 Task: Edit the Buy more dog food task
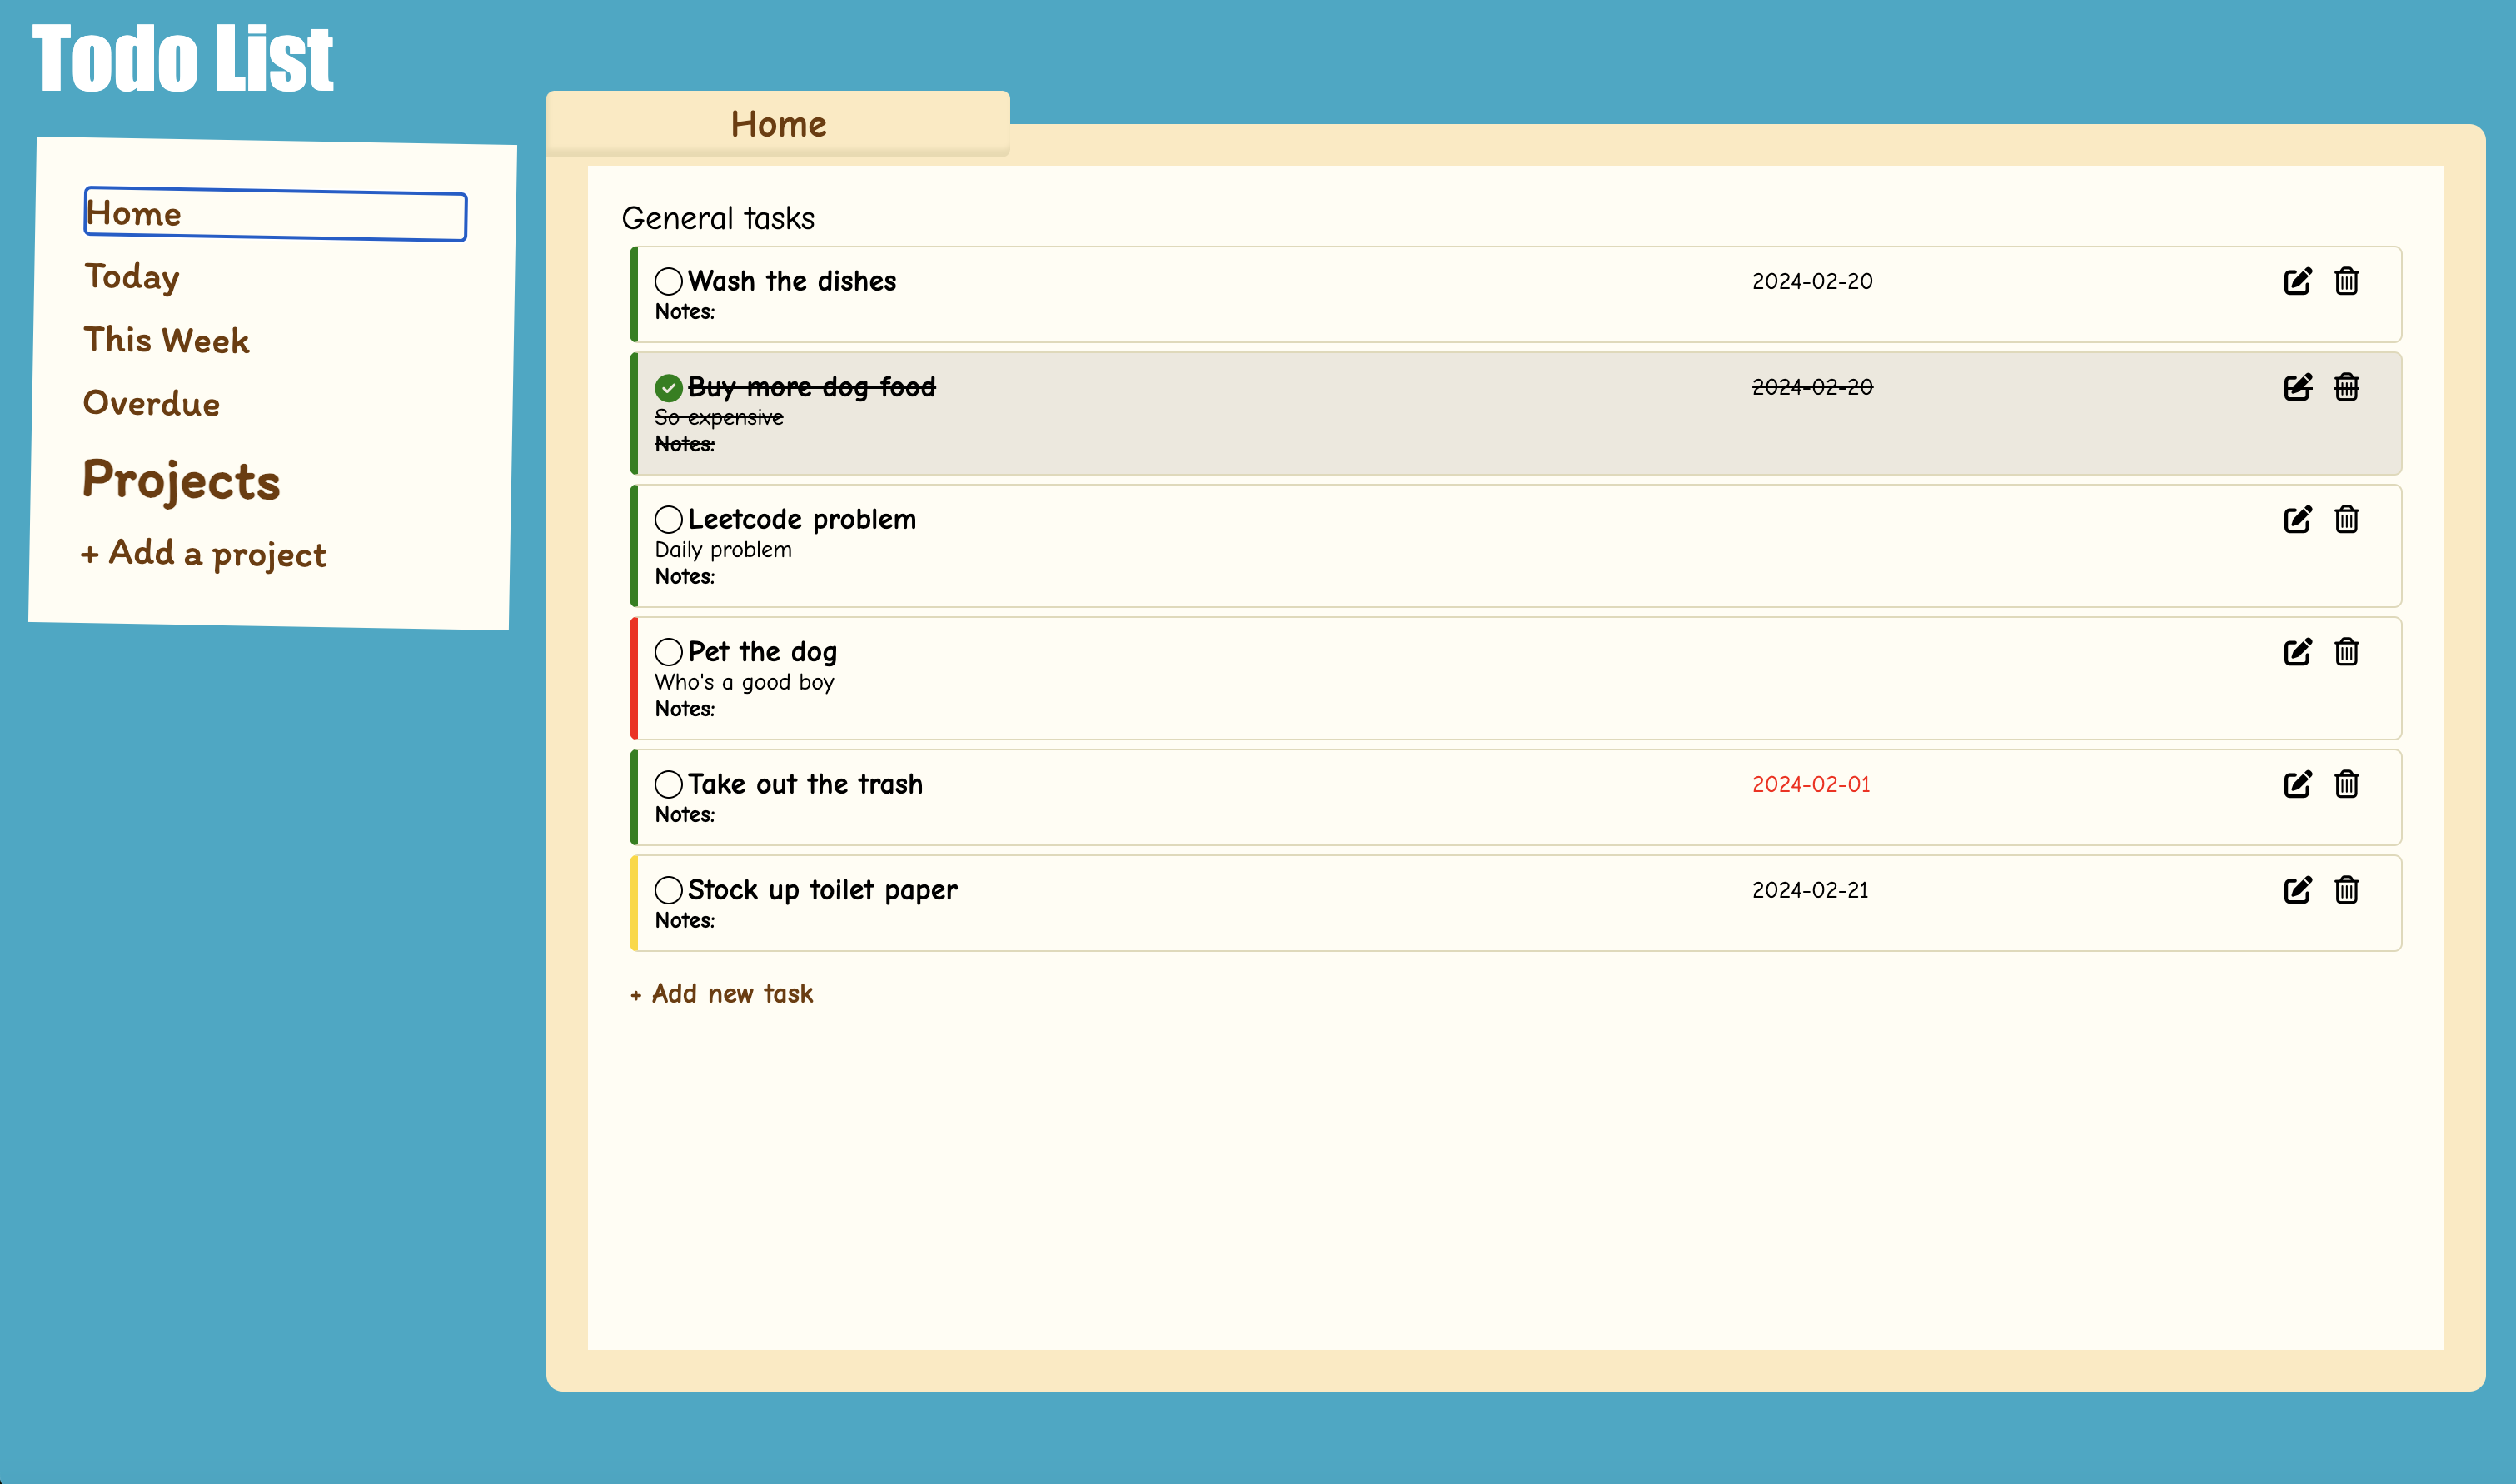2297,387
